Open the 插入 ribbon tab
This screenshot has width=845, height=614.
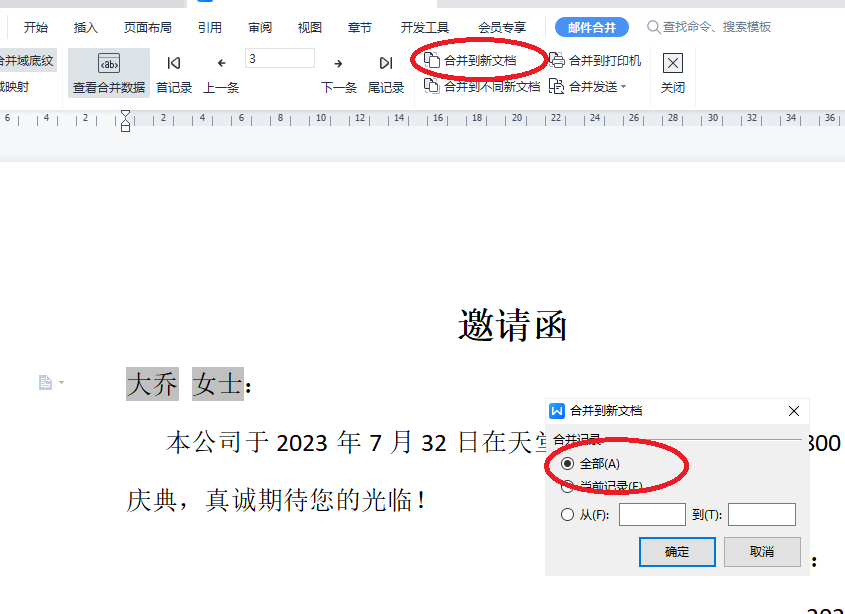86,27
